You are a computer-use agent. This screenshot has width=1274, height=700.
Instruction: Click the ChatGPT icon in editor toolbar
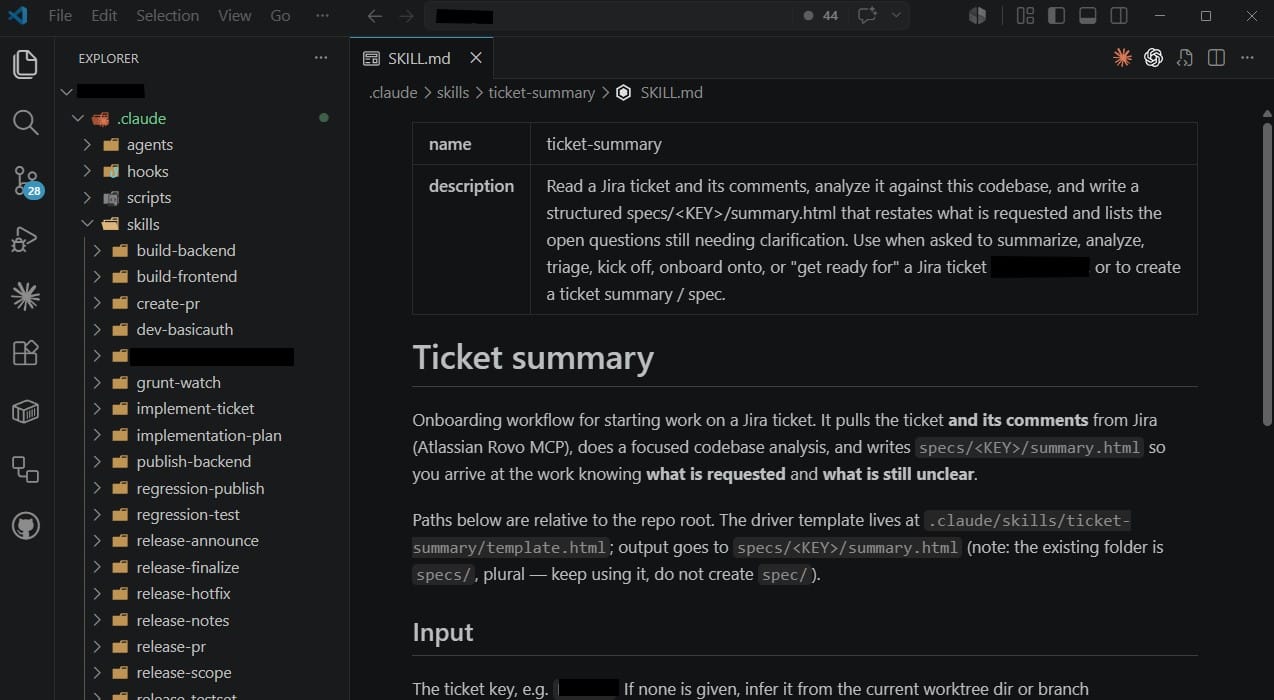[x=1153, y=58]
